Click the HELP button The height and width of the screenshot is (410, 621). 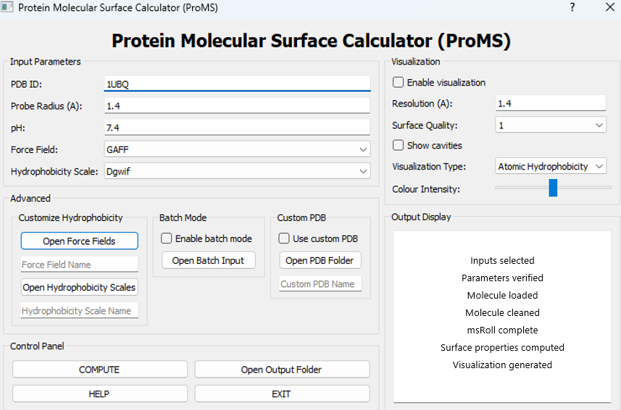[x=99, y=394]
